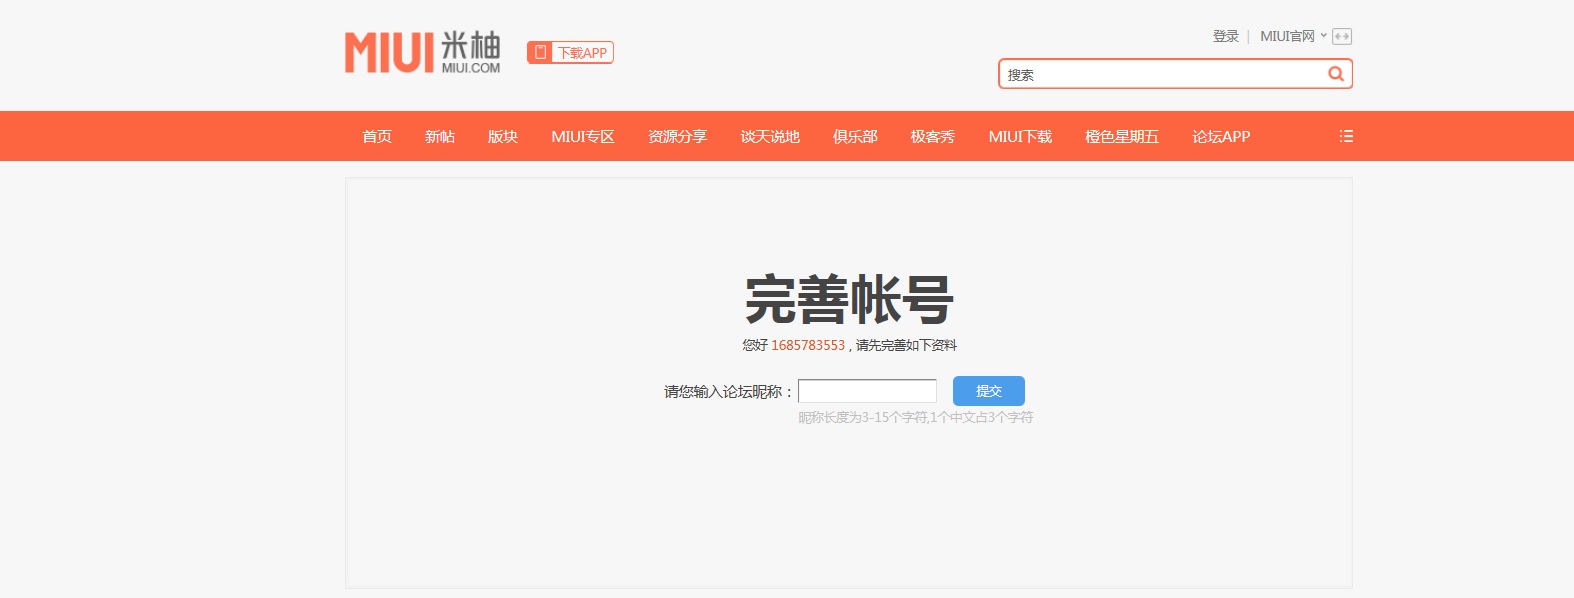Image resolution: width=1574 pixels, height=598 pixels.
Task: Open the MIUI下载 nav item
Action: 1020,136
